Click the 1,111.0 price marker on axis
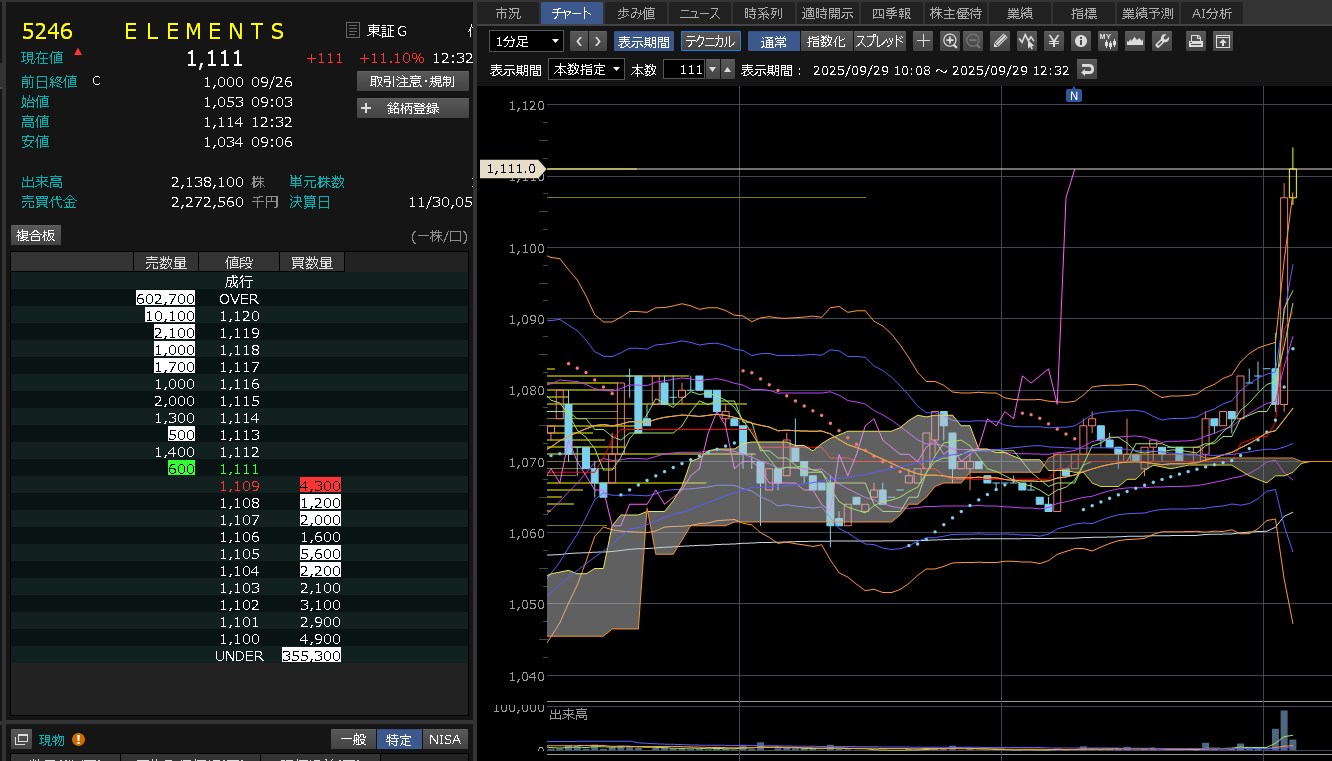 tap(512, 169)
